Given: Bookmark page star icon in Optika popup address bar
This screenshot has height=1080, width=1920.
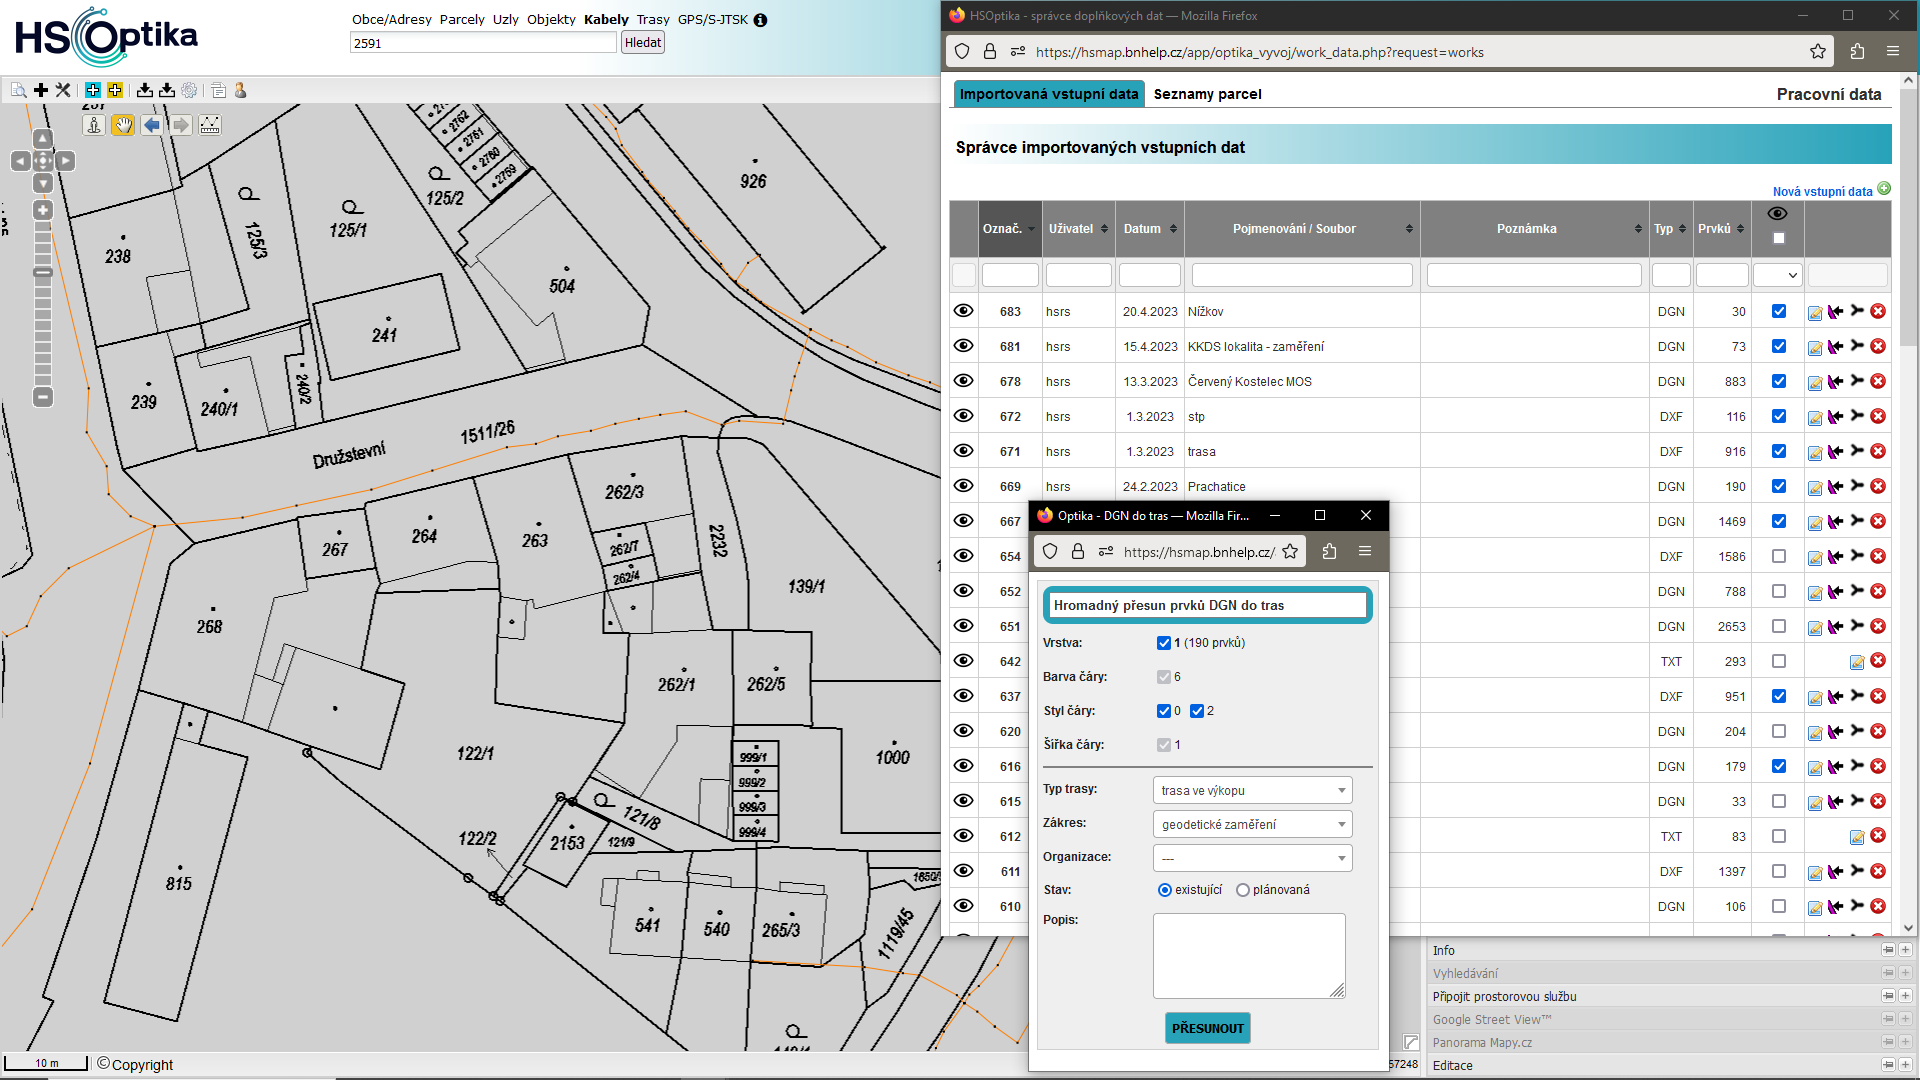Looking at the screenshot, I should (1290, 551).
